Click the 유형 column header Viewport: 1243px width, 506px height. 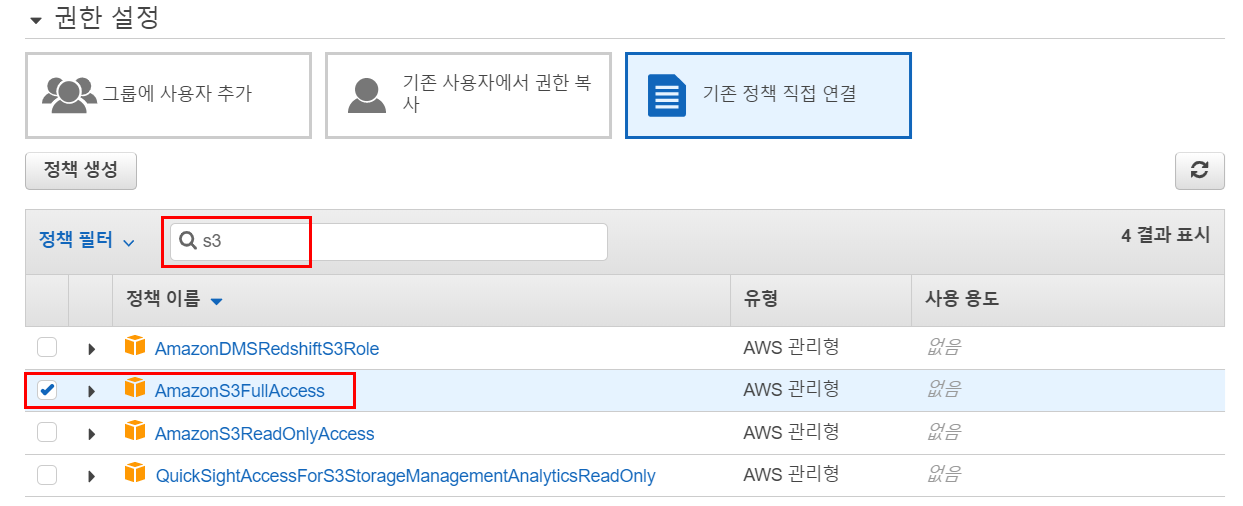coord(761,298)
